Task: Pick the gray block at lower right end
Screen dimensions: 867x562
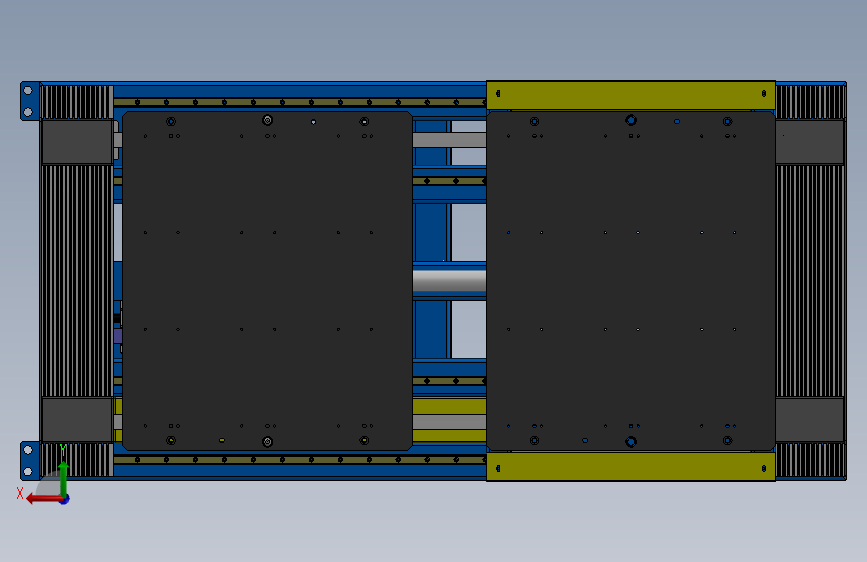Action: 810,419
